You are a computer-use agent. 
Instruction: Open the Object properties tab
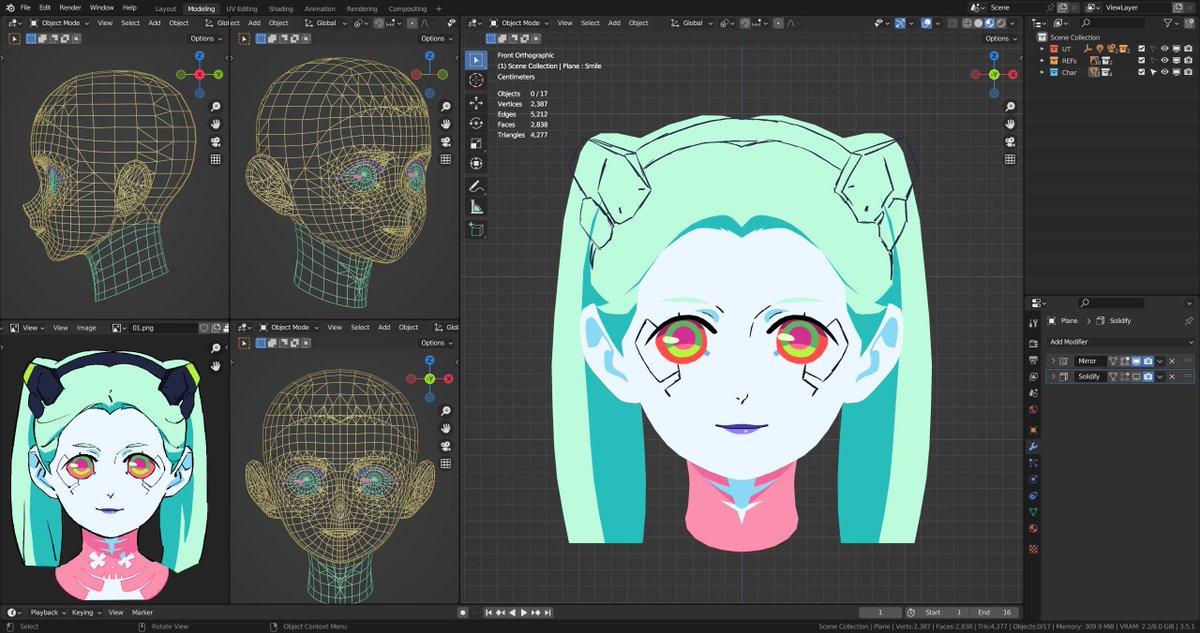coord(1034,430)
